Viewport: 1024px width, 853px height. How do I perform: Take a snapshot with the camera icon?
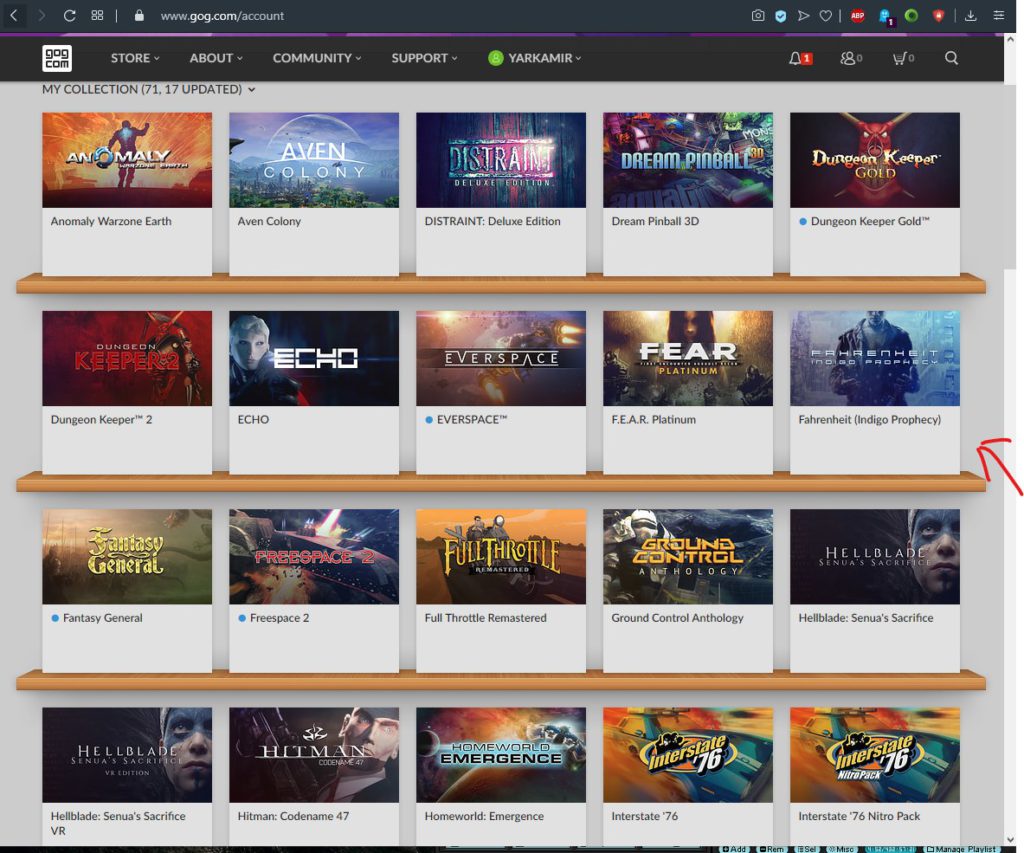click(x=758, y=15)
